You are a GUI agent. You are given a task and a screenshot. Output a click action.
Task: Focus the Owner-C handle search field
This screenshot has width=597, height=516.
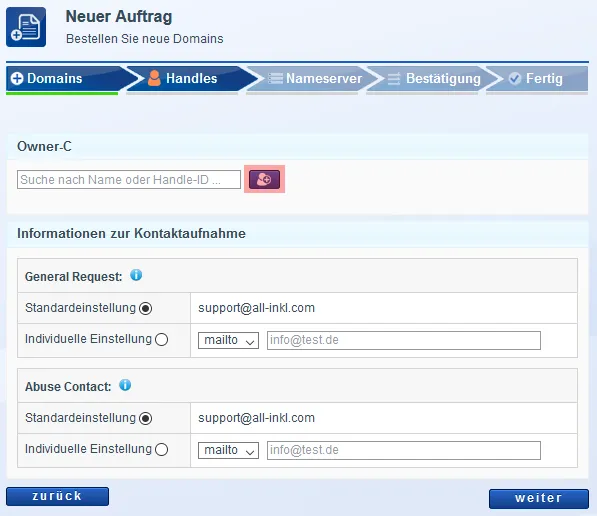point(129,179)
